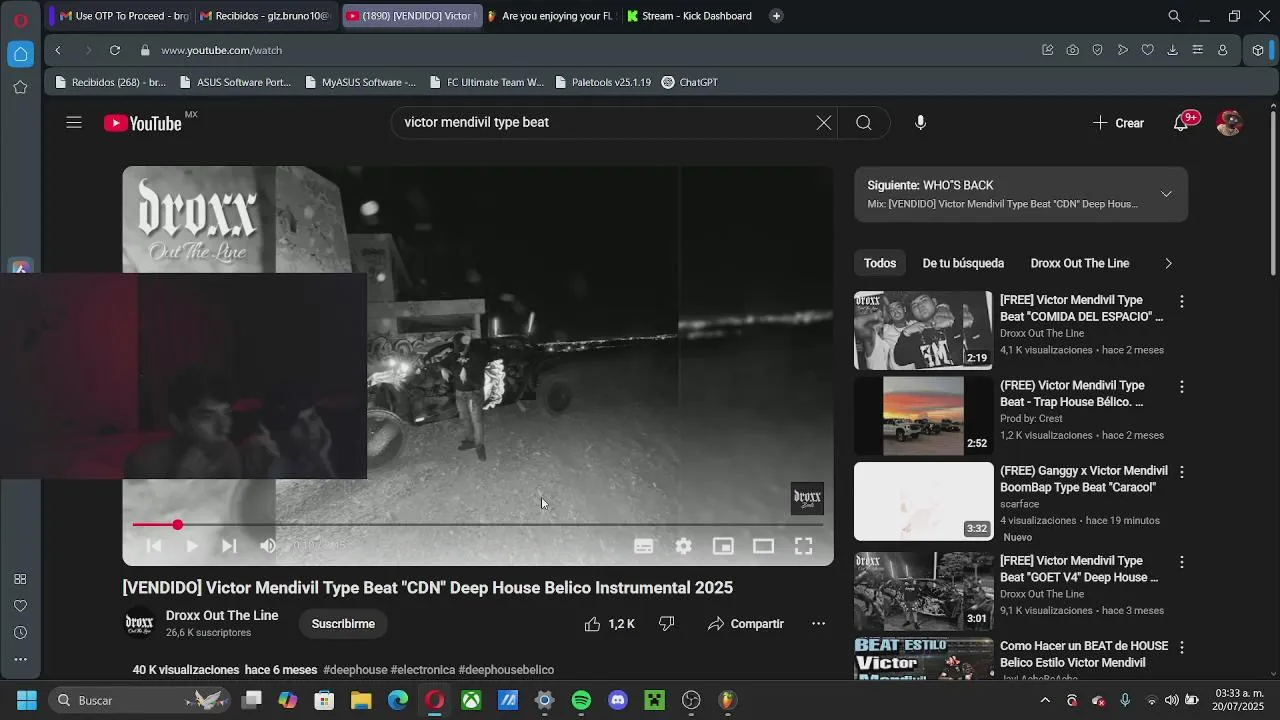Go back in browser history
Screen dimensions: 1280x720
point(58,50)
